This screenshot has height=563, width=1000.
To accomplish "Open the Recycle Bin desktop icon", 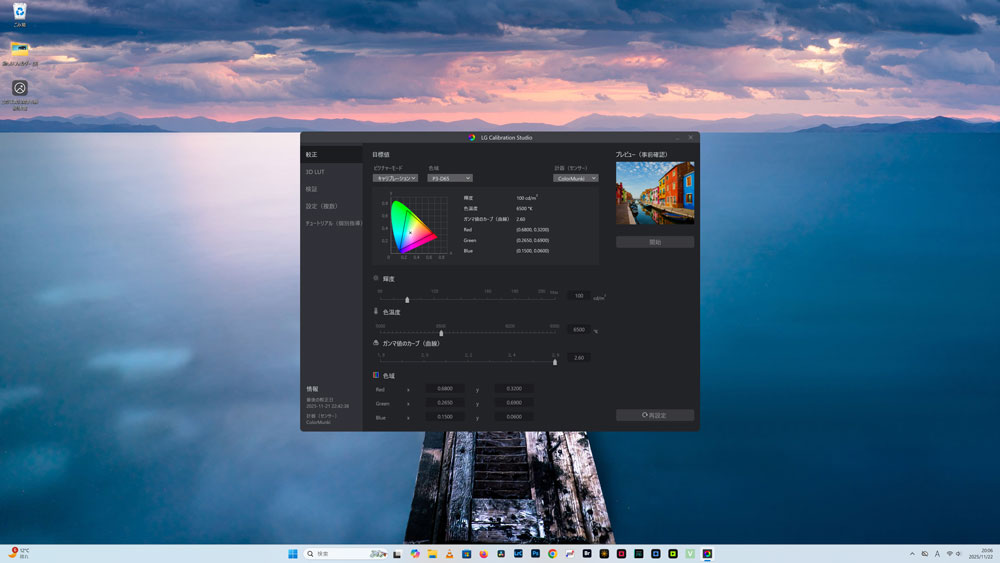I will [x=19, y=14].
